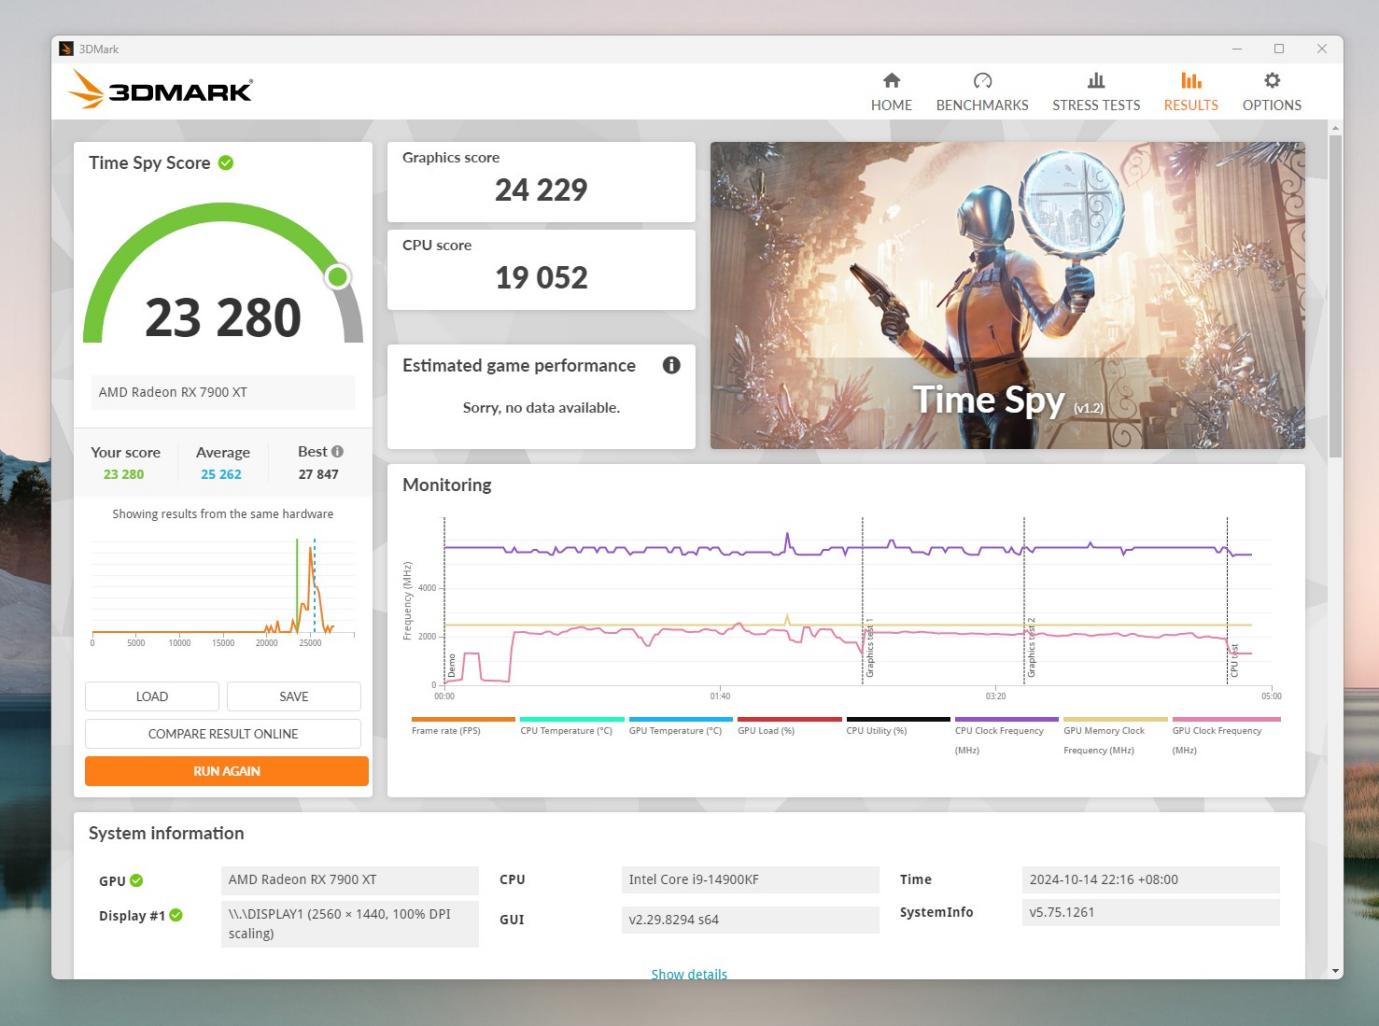Open the Estimated game performance info icon

[x=671, y=365]
